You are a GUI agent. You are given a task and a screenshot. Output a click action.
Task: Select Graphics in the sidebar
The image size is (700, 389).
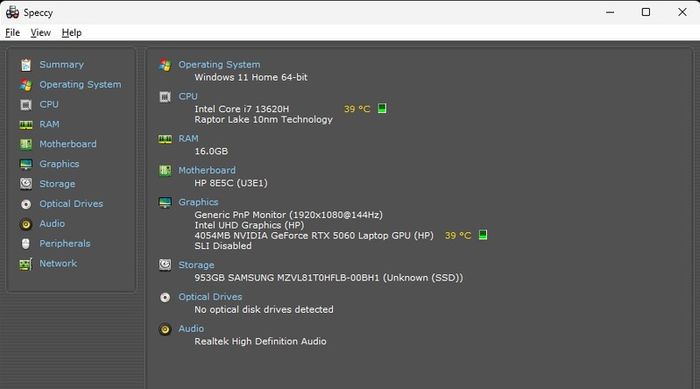pyautogui.click(x=59, y=164)
